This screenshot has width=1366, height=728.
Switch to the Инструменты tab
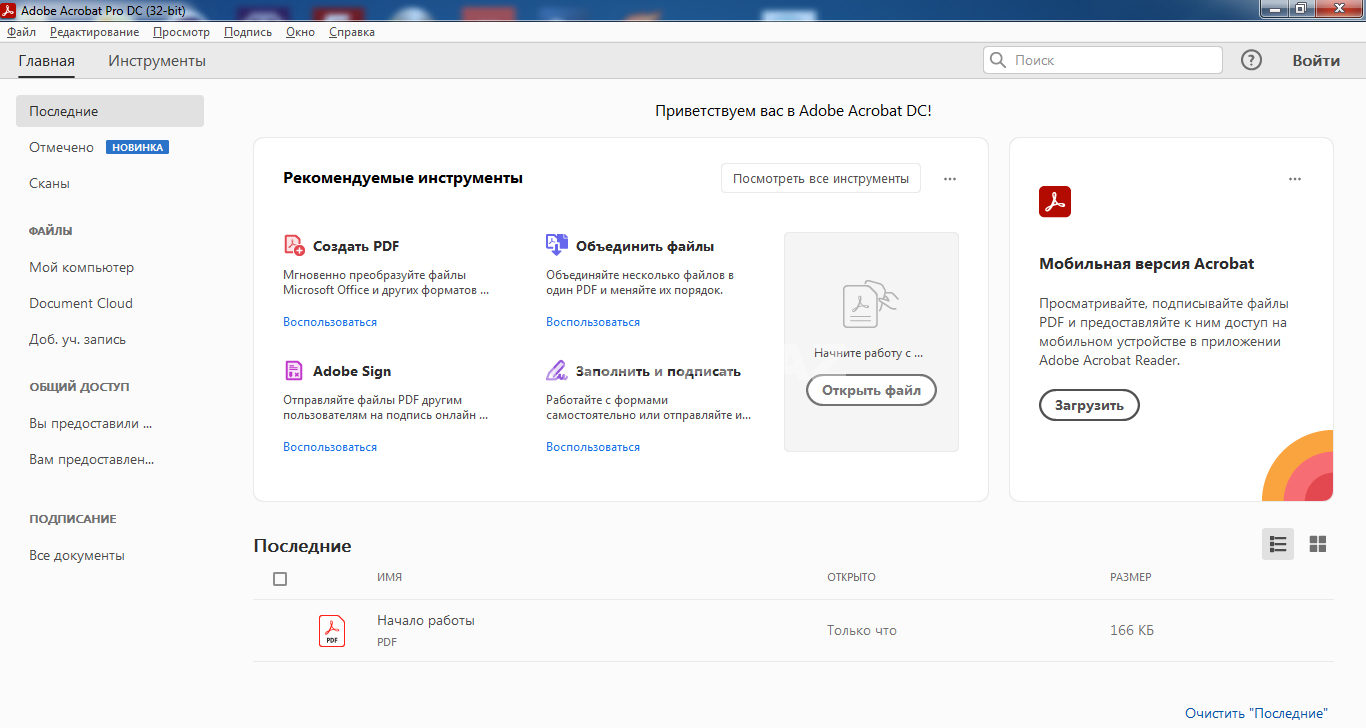click(157, 60)
